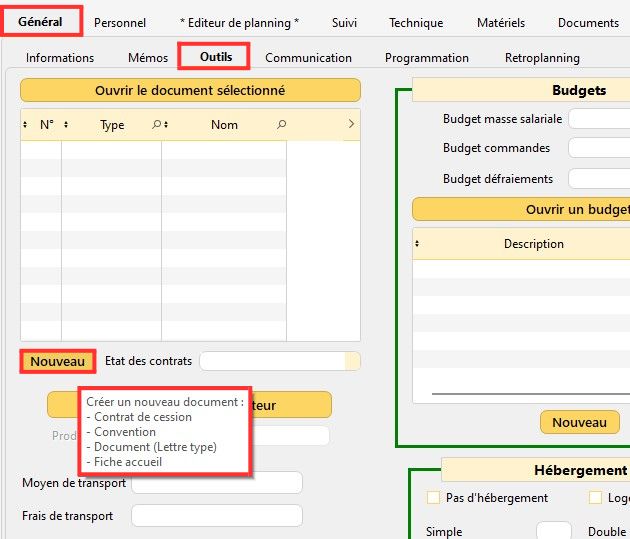Click the Budget masse salariale field
This screenshot has width=630, height=539.
(x=598, y=119)
